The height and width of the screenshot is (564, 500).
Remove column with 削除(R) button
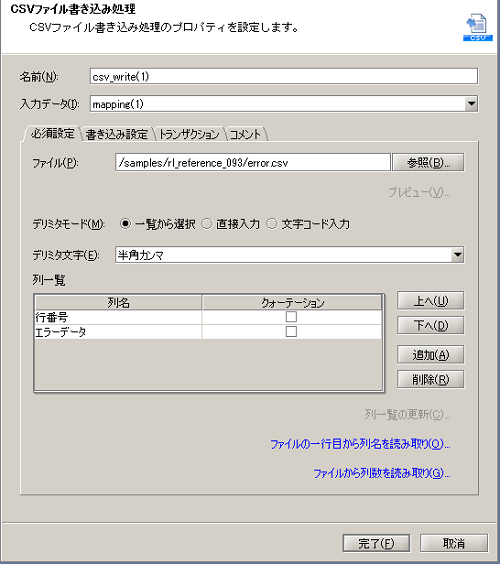pos(431,379)
